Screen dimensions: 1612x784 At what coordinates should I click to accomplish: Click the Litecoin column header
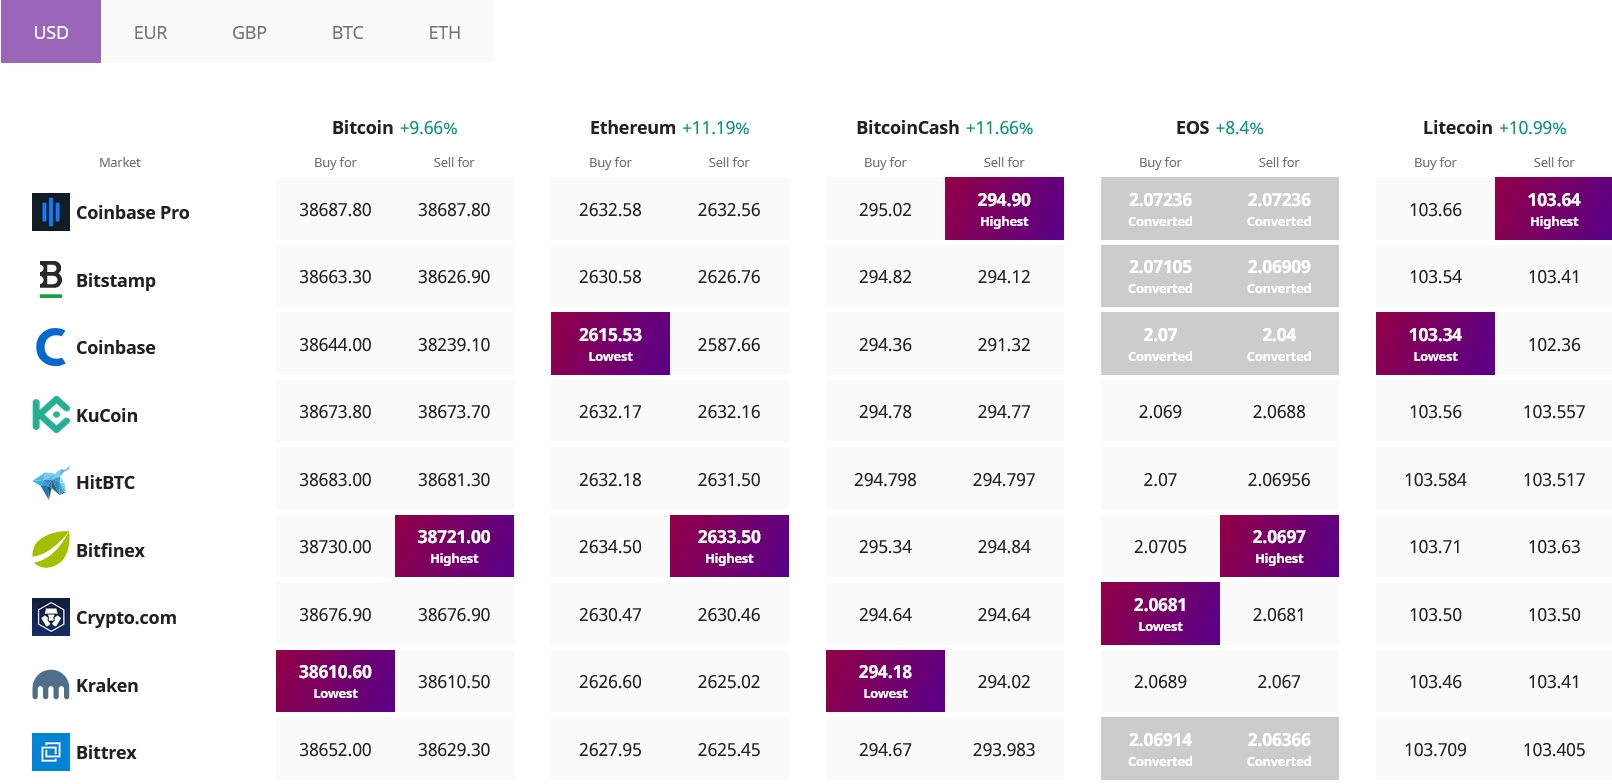pyautogui.click(x=1457, y=127)
